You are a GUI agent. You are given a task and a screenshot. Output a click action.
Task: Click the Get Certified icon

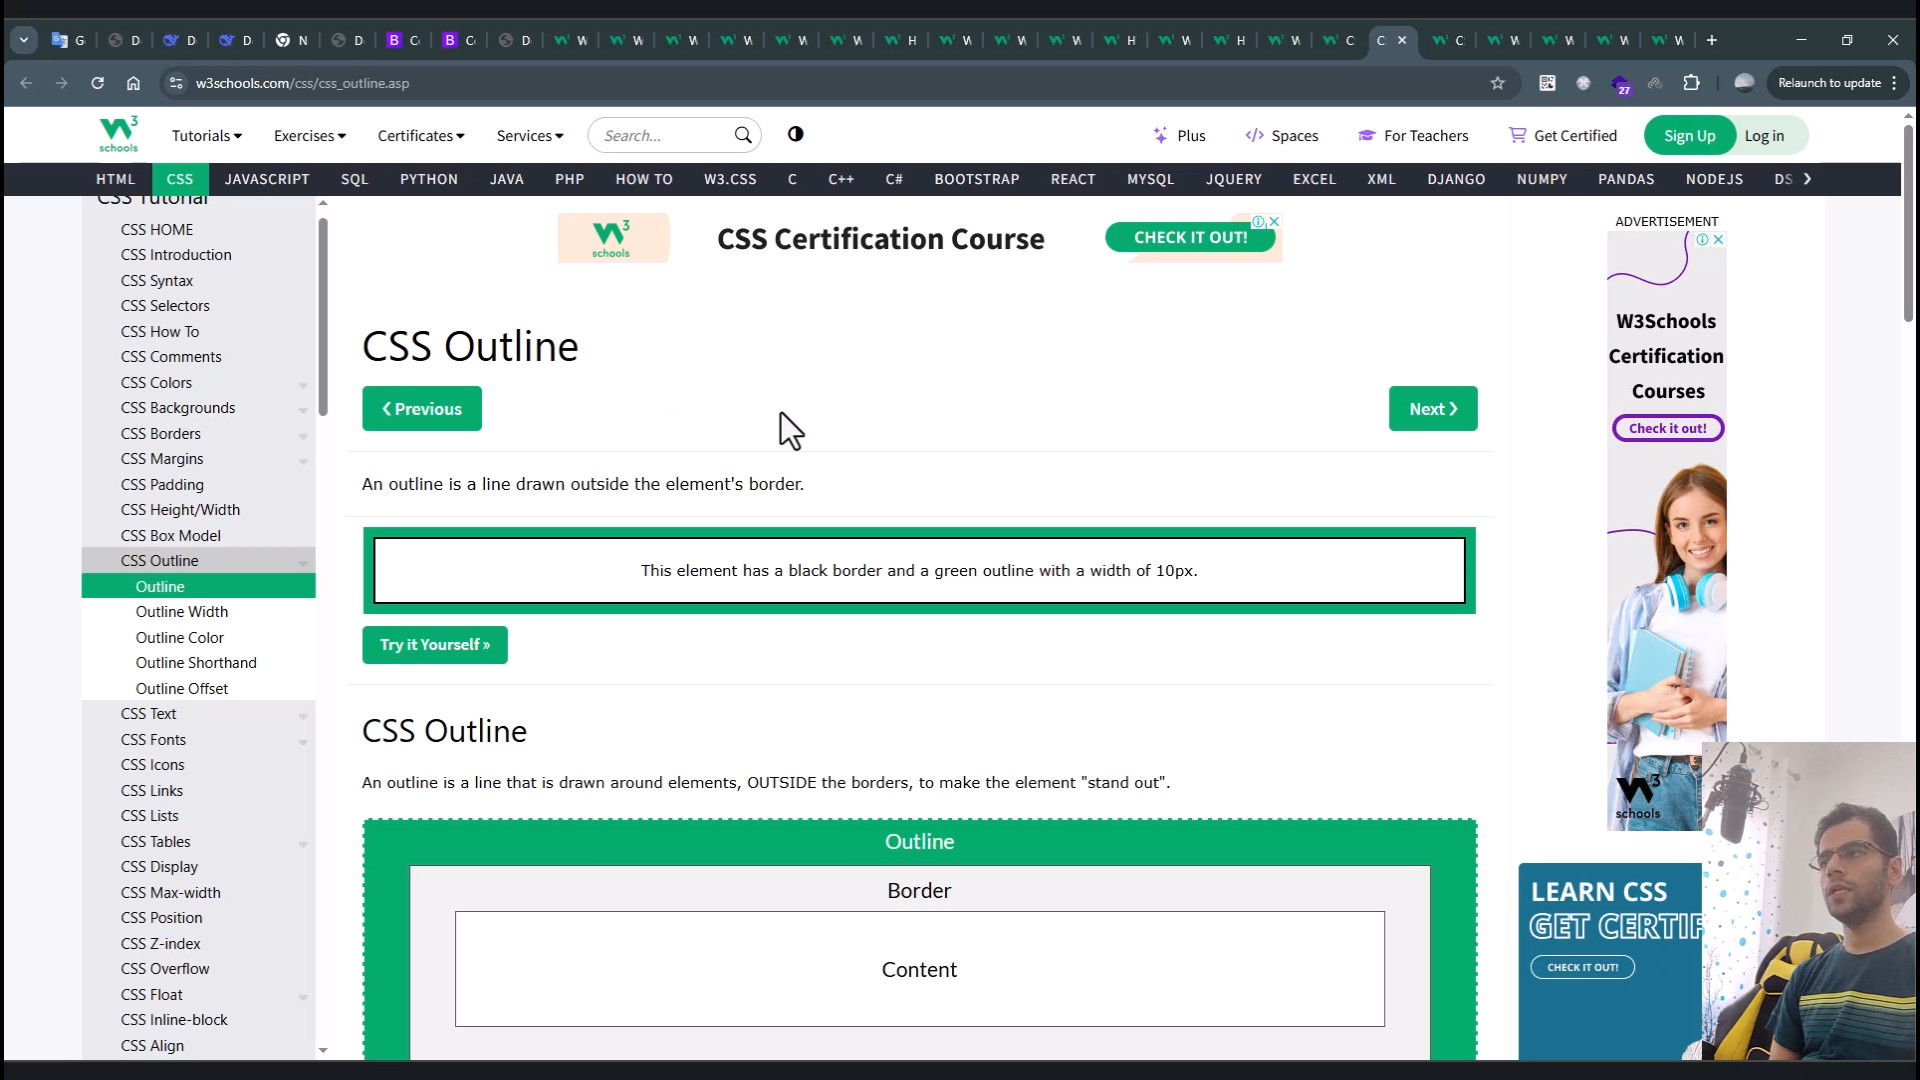1516,135
